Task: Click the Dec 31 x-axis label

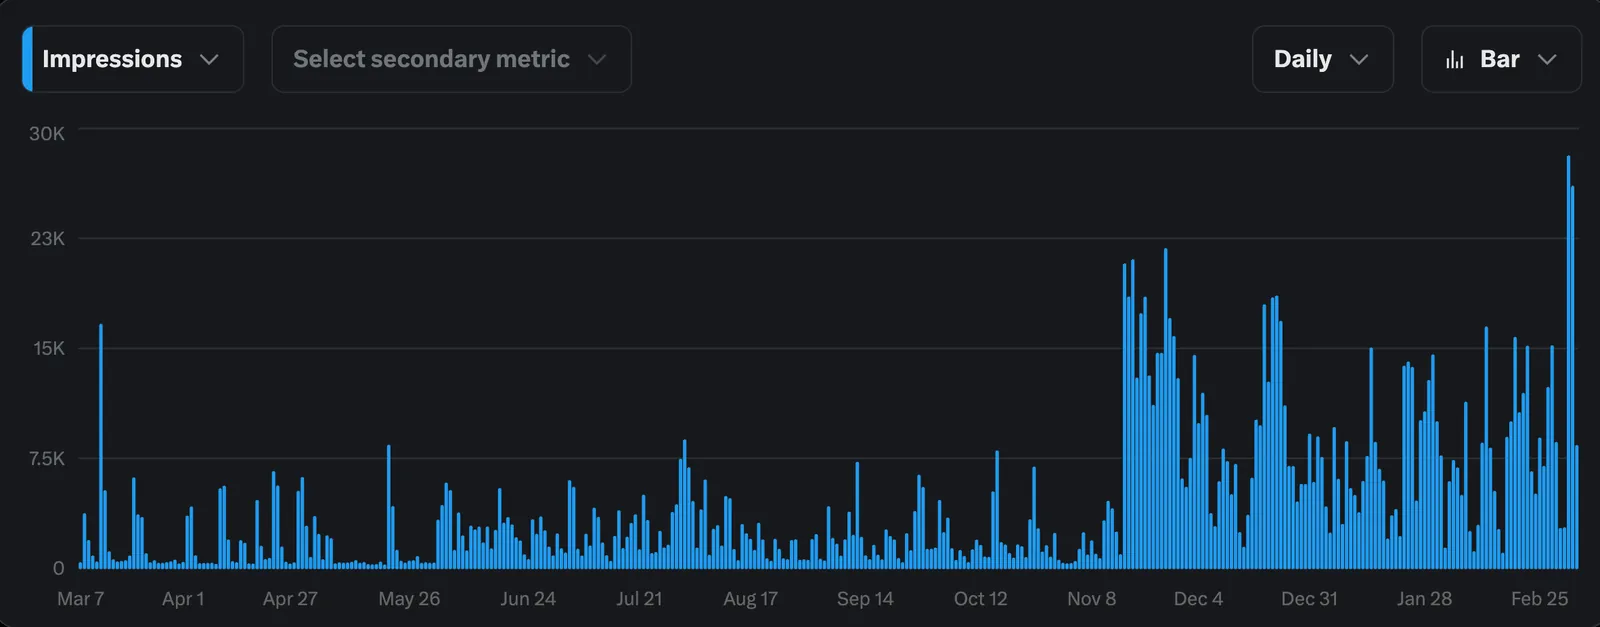Action: [1309, 598]
